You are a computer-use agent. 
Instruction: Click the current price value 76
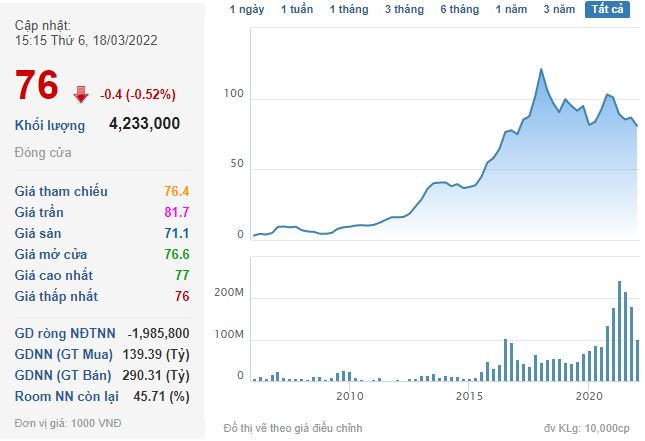tap(37, 86)
